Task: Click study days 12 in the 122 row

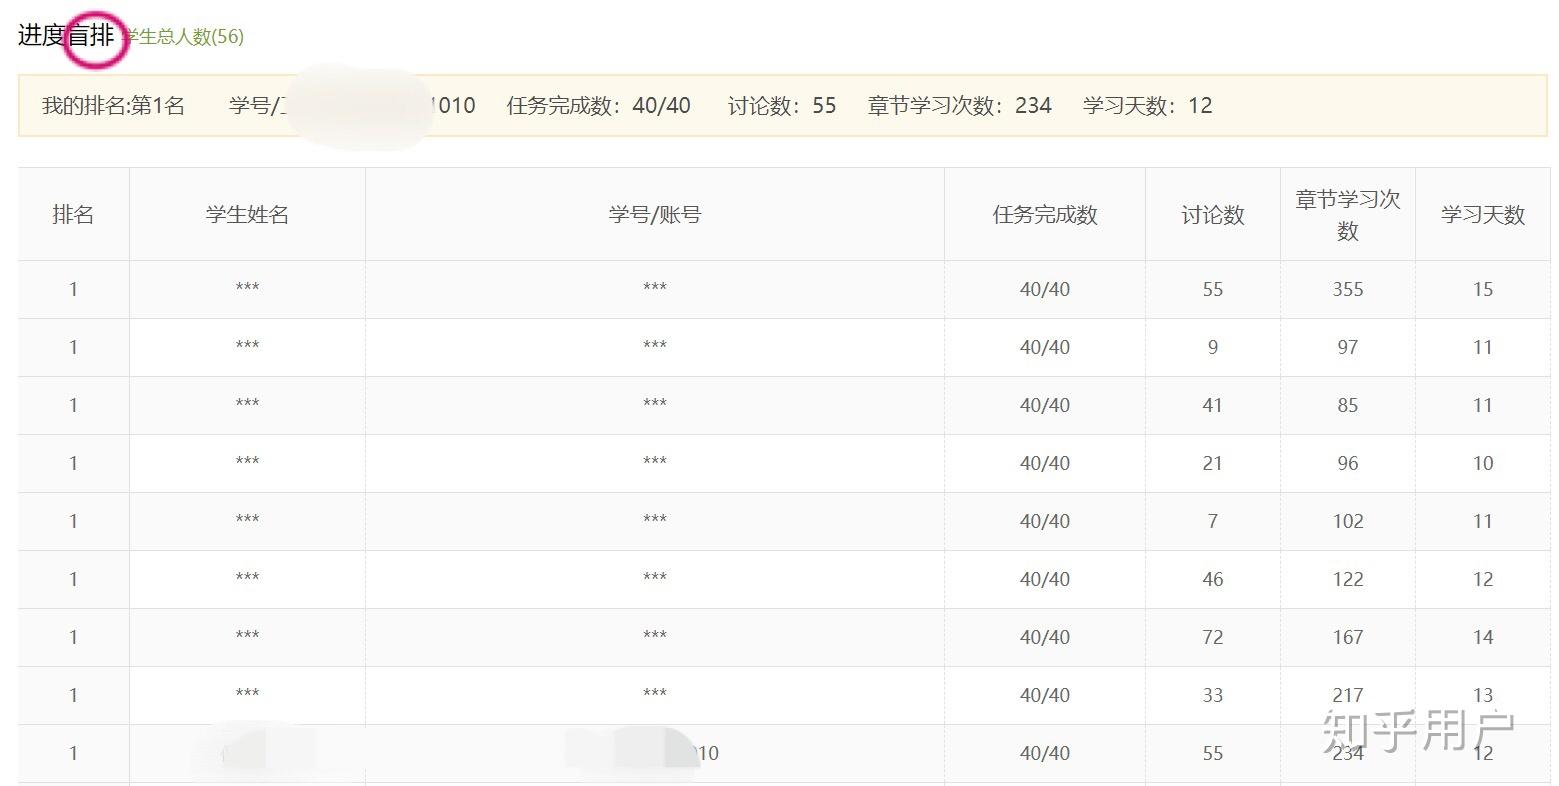Action: pyautogui.click(x=1482, y=579)
